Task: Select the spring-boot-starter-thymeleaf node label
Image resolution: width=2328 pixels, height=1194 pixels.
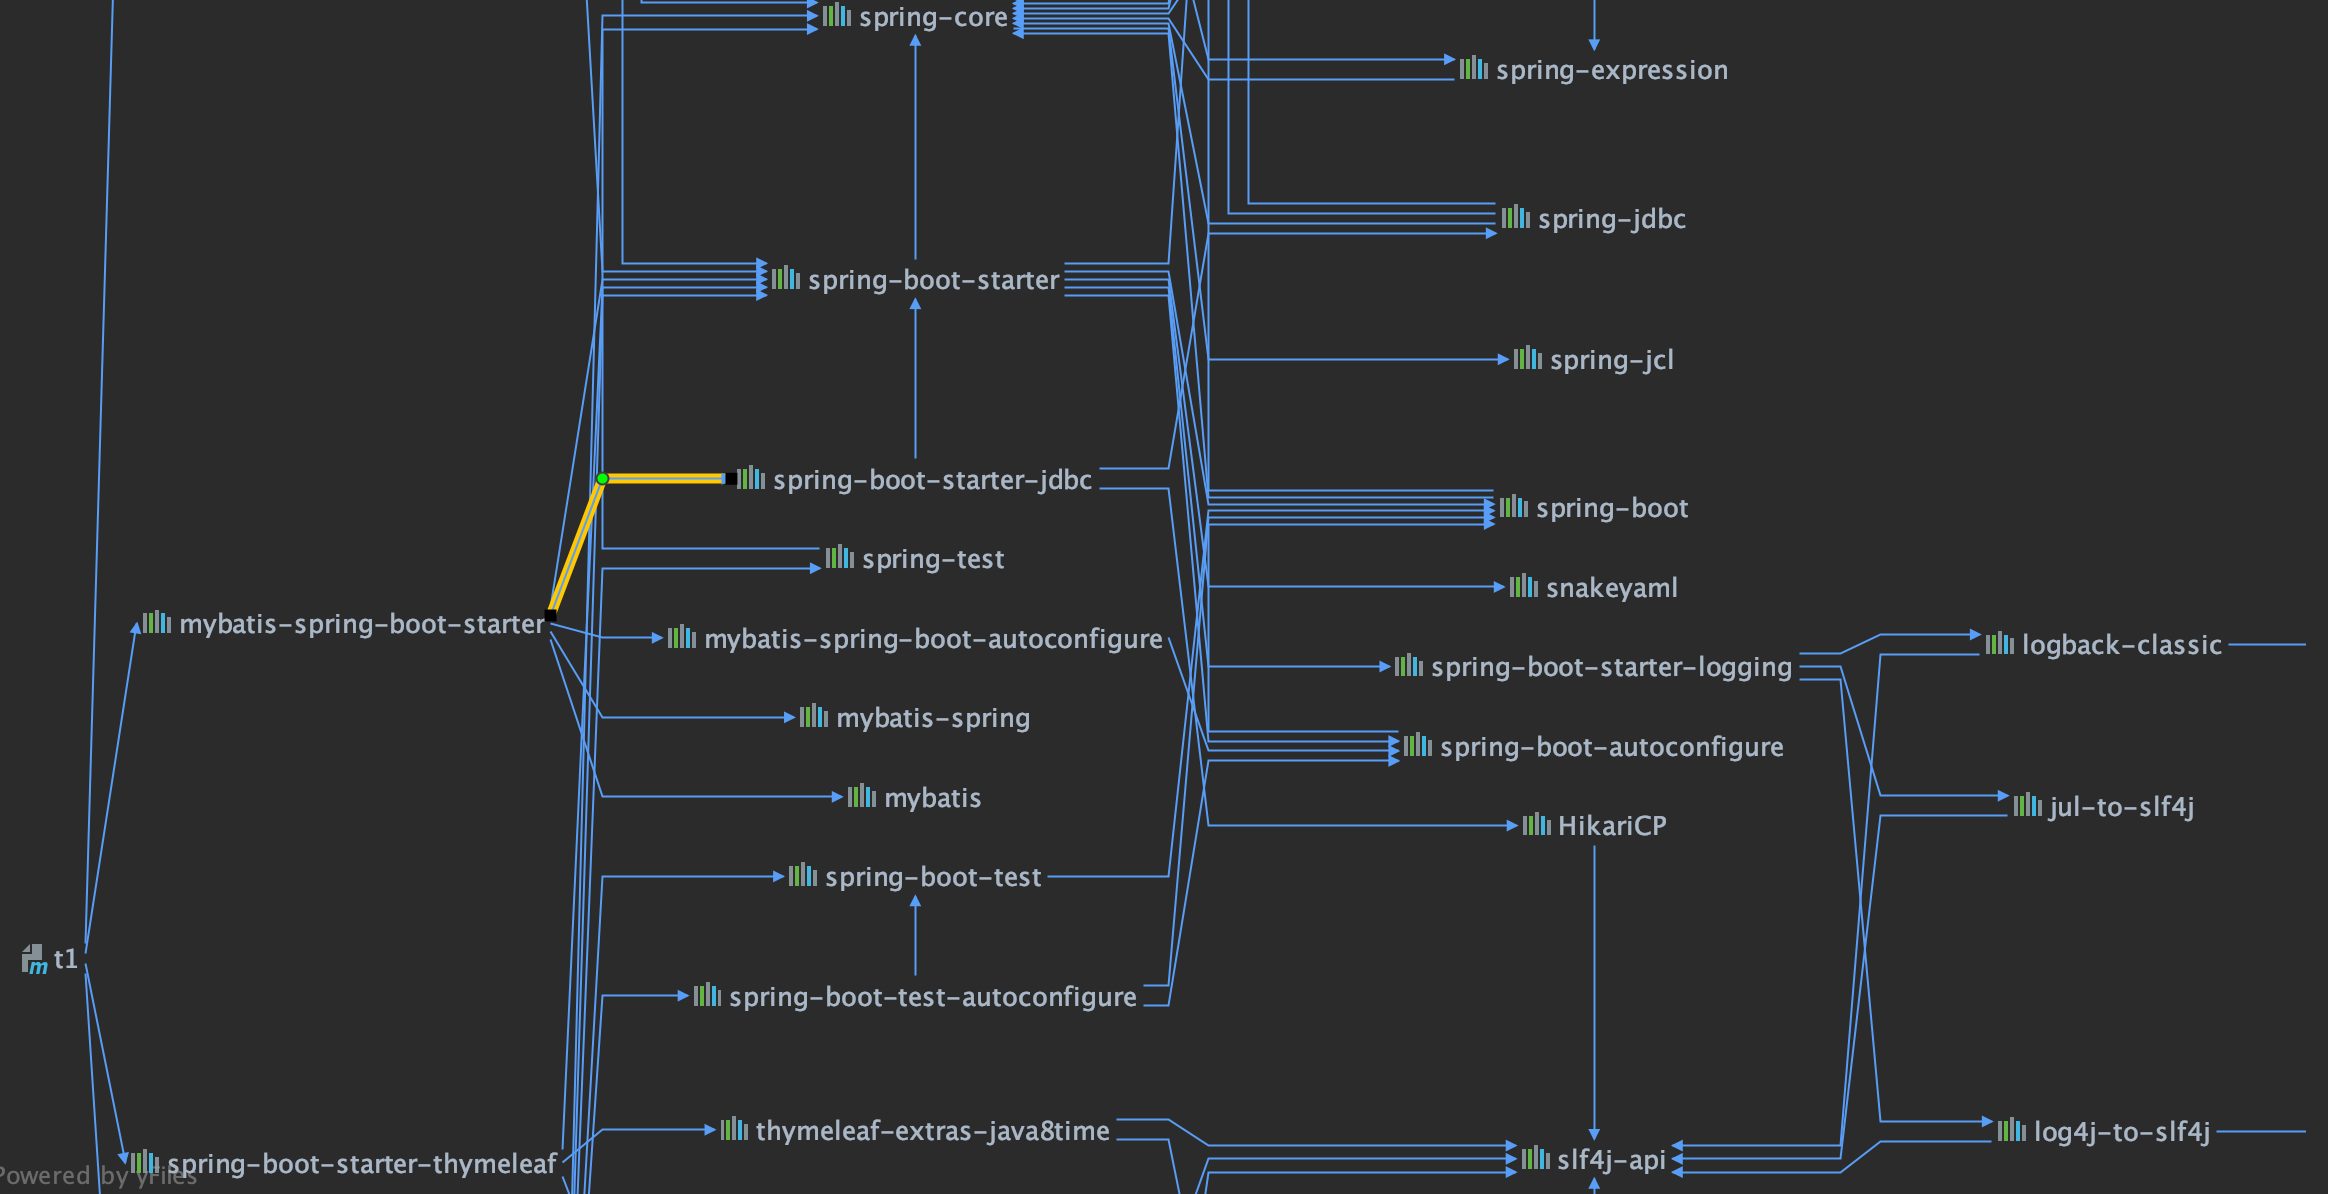Action: (361, 1164)
